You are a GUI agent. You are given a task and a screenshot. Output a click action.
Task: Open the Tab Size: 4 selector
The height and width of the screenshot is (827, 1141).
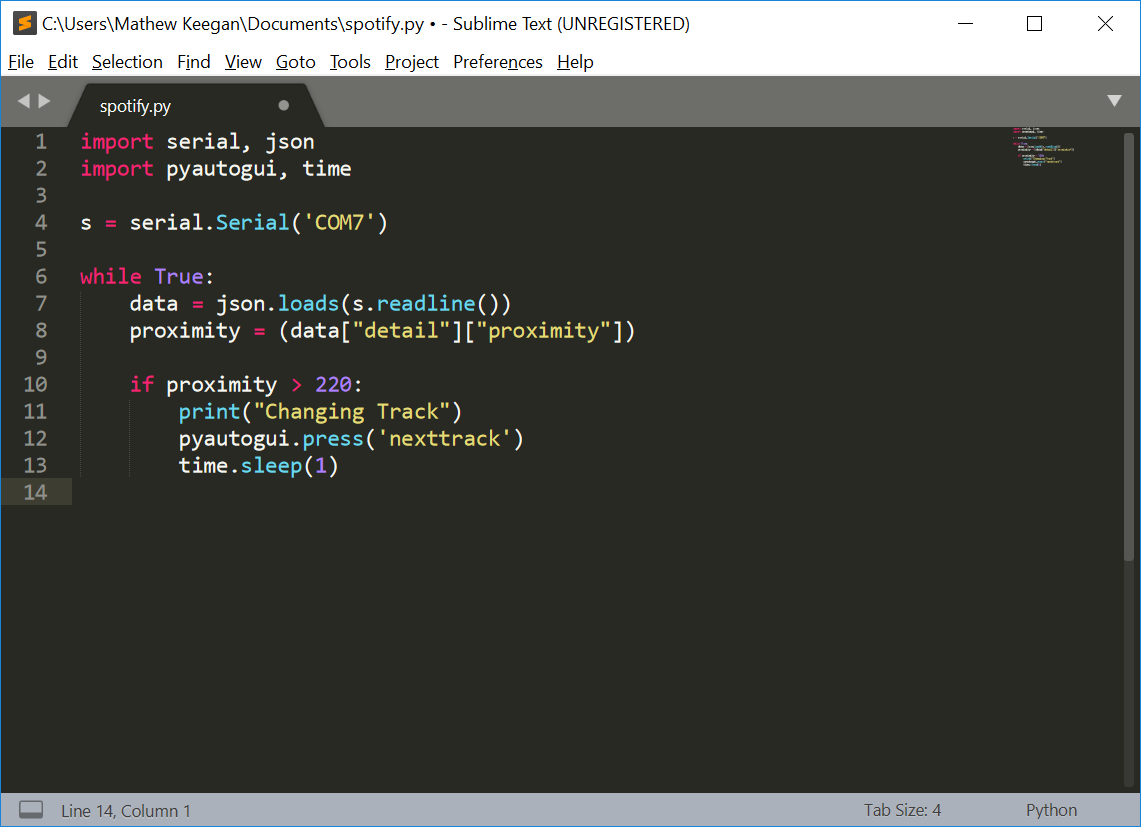(x=902, y=810)
